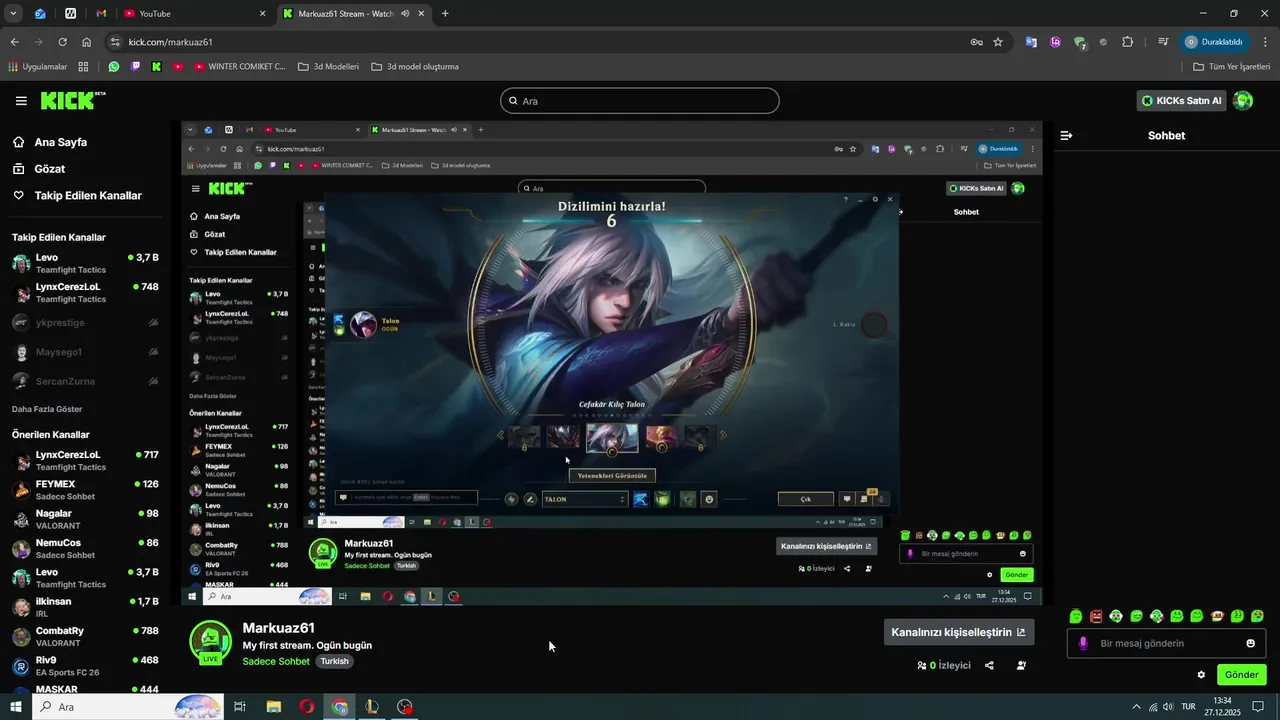Open Opera browser from taskbar
Image resolution: width=1280 pixels, height=720 pixels.
tap(306, 707)
